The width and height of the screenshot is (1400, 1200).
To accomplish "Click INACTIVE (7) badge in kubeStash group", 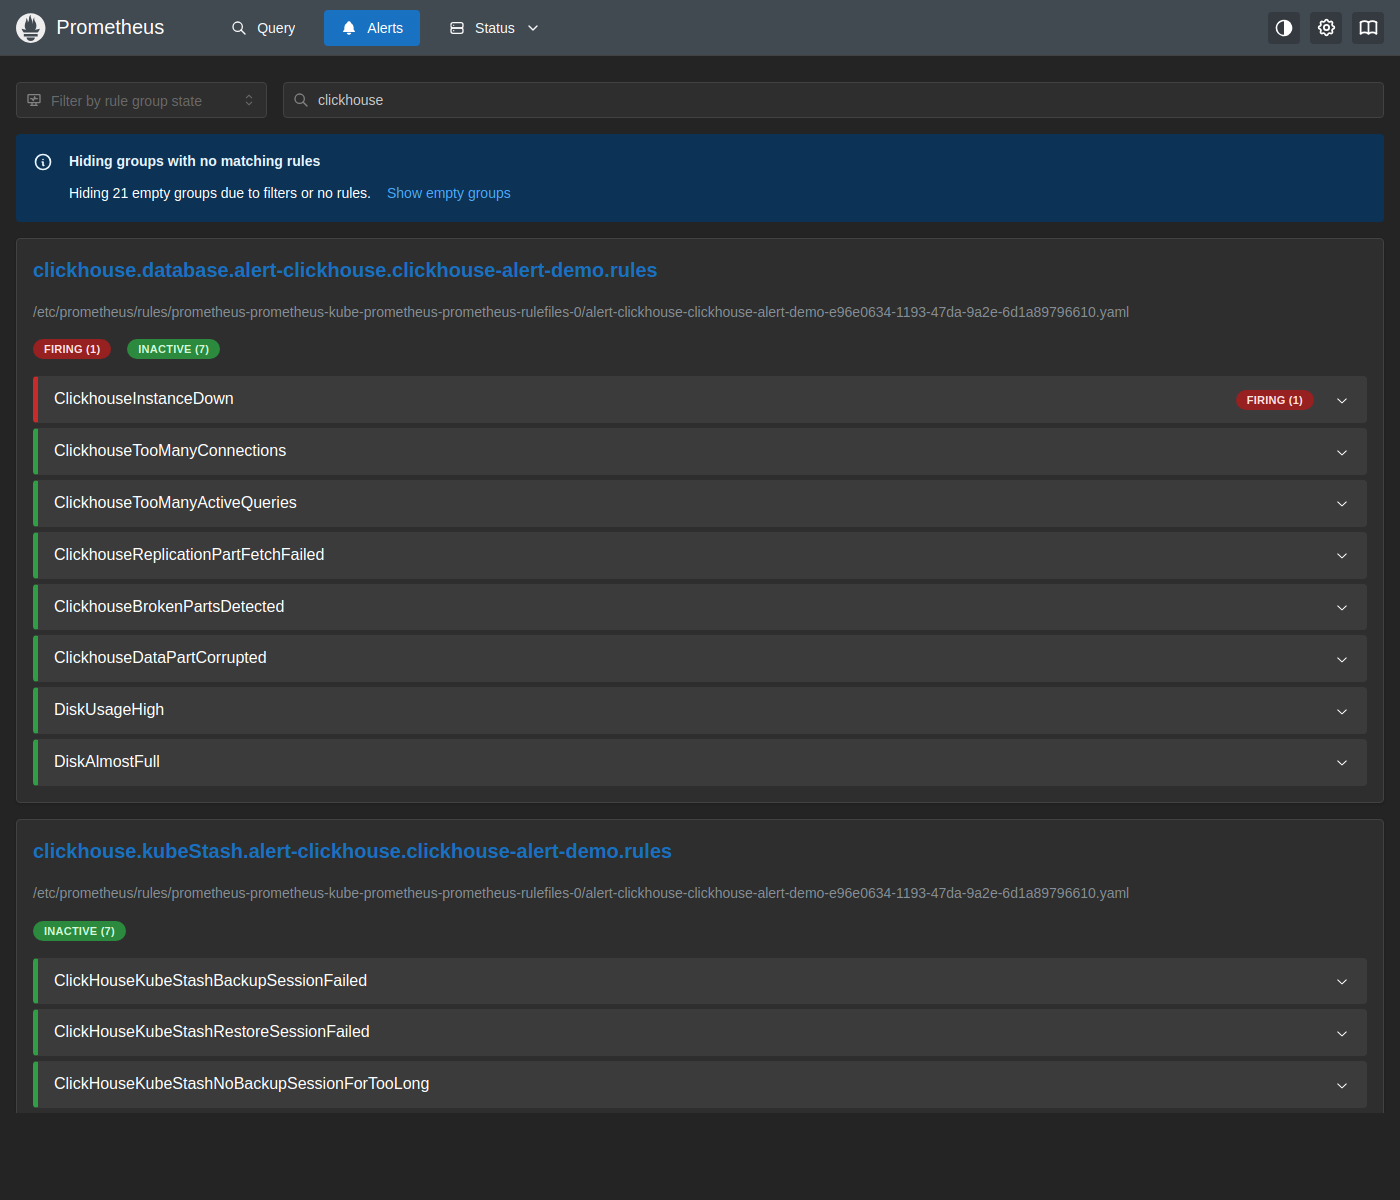I will click(79, 931).
